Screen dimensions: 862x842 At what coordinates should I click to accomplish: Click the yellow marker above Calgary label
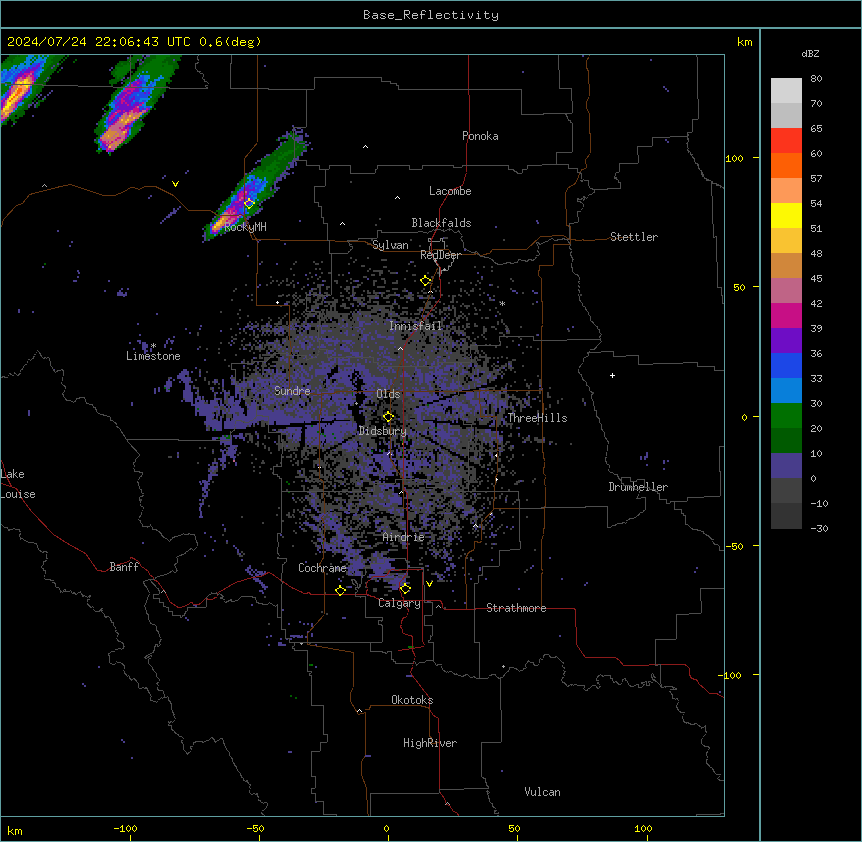[x=405, y=589]
